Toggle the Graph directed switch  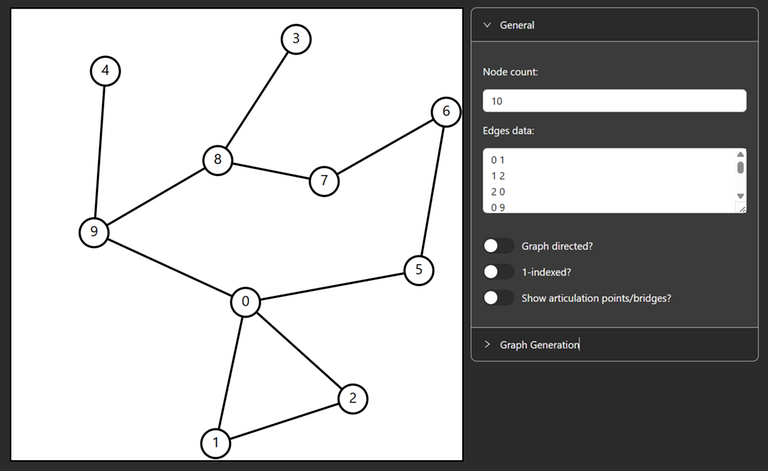coord(498,246)
